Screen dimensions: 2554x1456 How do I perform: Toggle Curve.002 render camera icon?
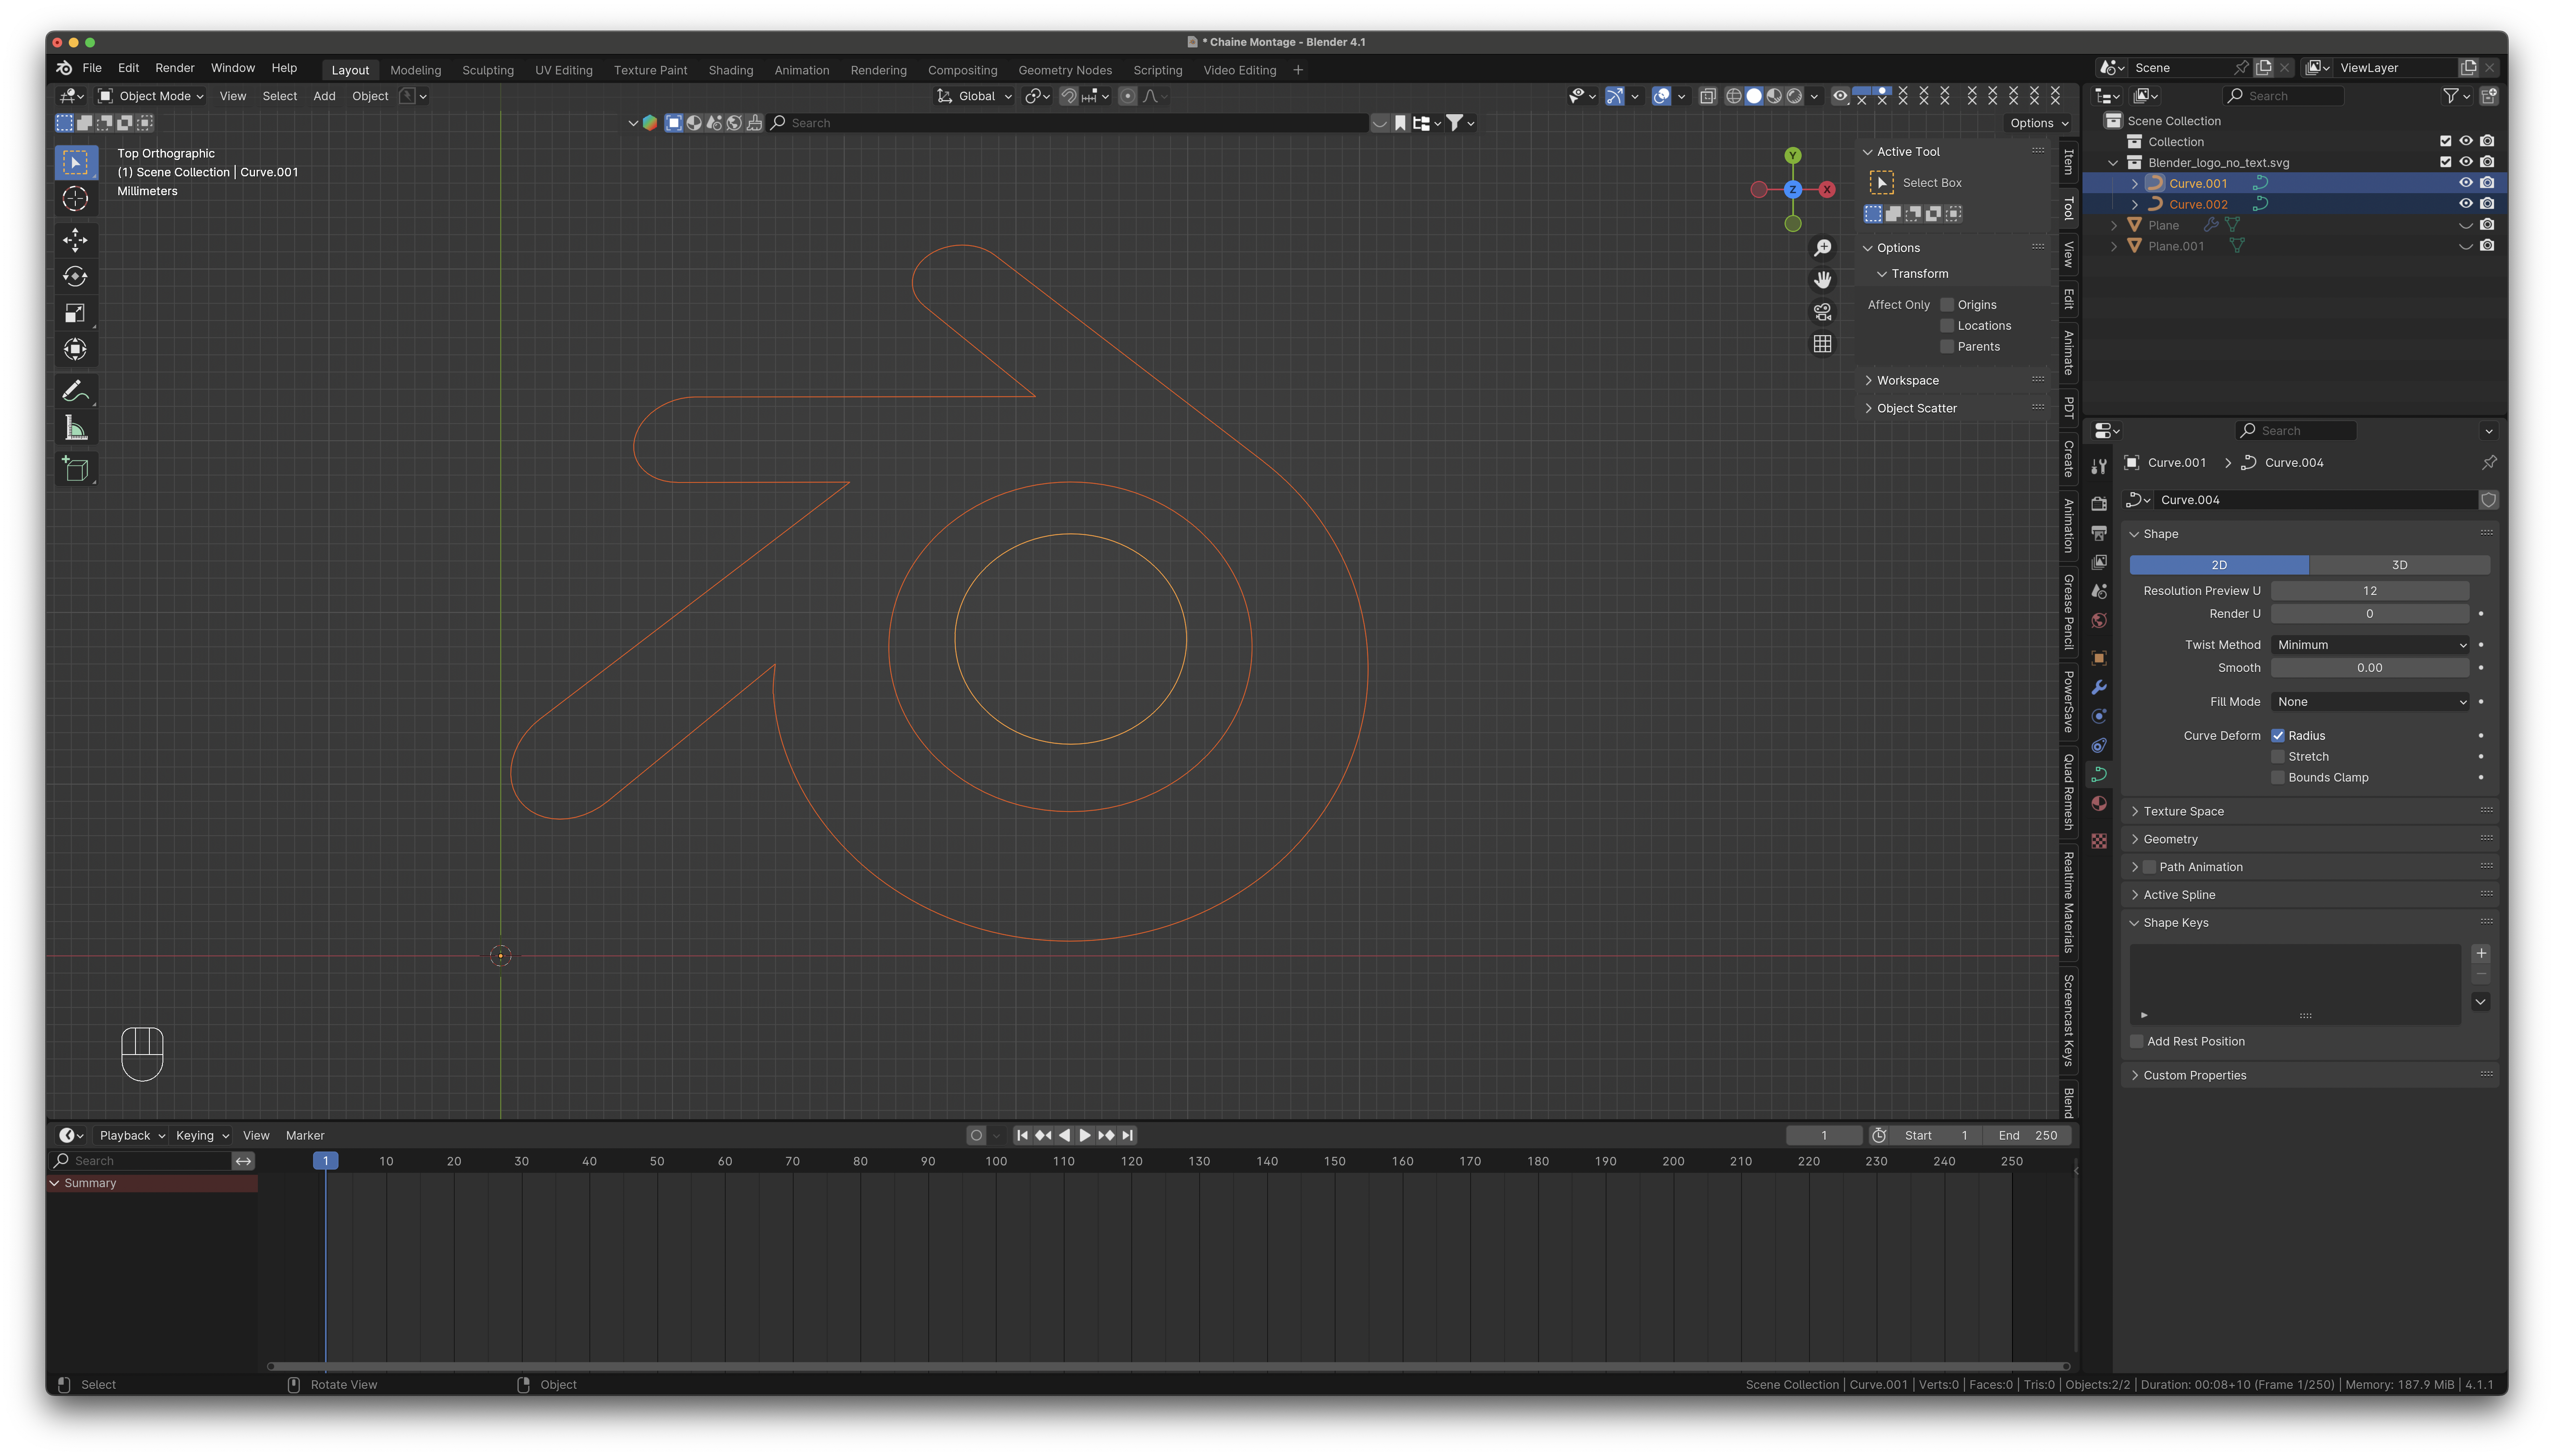click(x=2487, y=204)
